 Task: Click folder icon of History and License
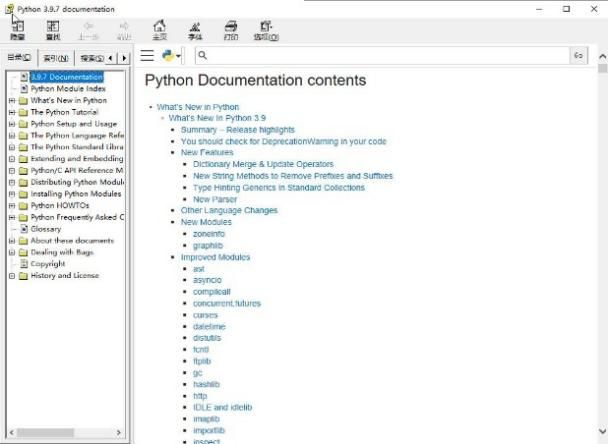coord(23,276)
